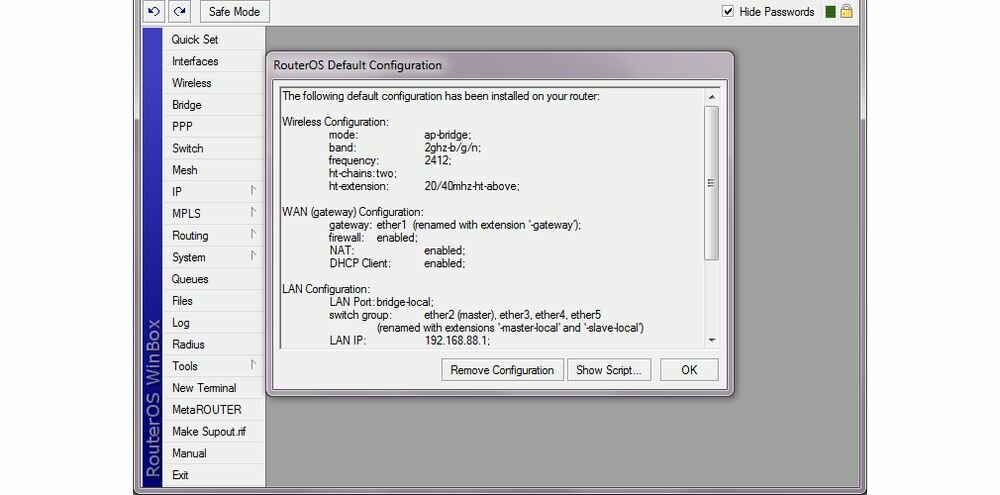Click the band value 2ghz-b/g/n
Viewport: 1000px width, 495px height.
[452, 148]
